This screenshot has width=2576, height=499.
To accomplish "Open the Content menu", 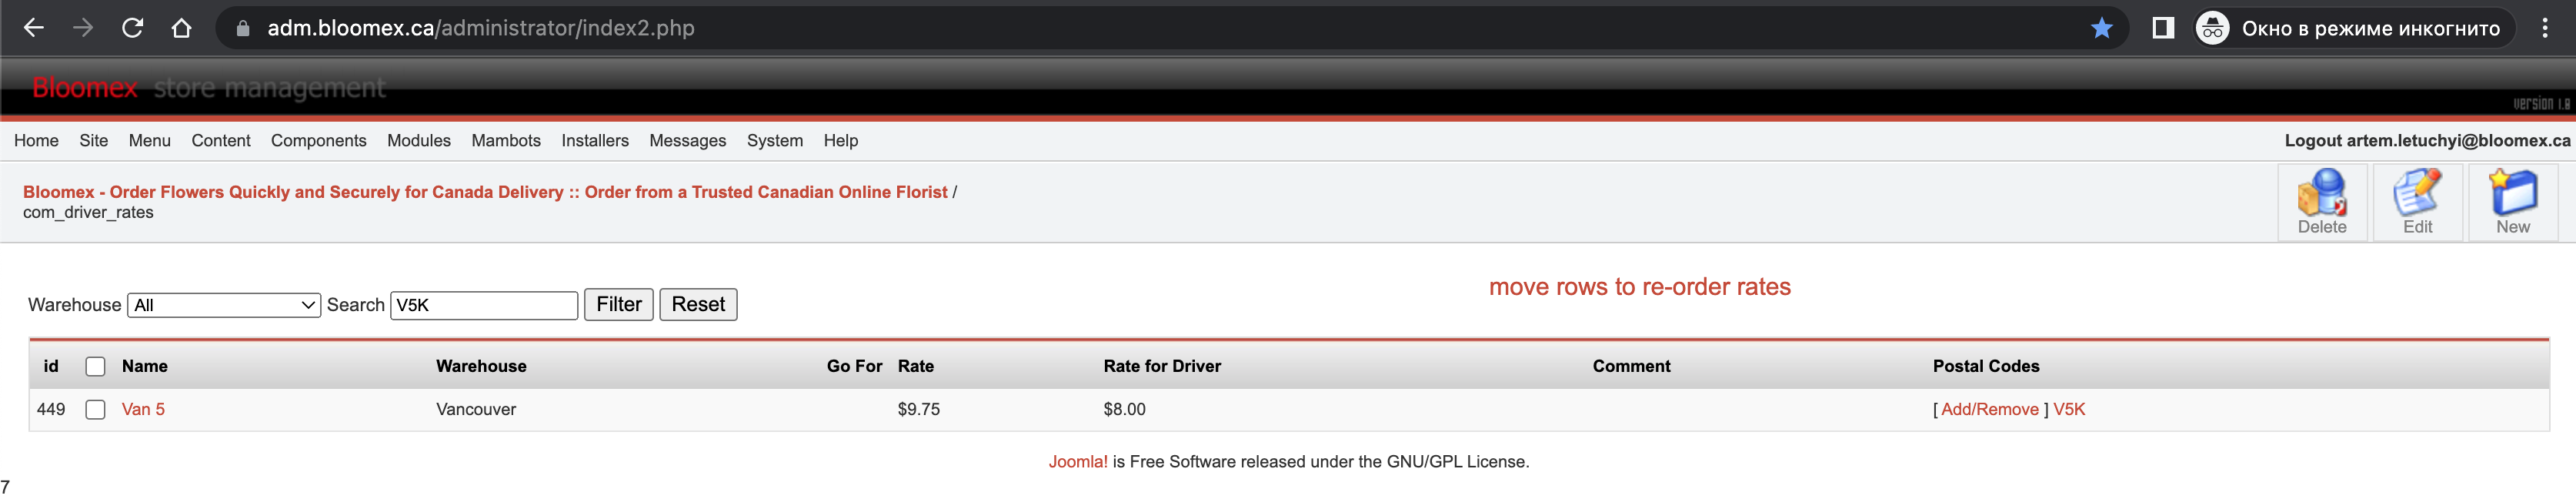I will click(x=221, y=141).
